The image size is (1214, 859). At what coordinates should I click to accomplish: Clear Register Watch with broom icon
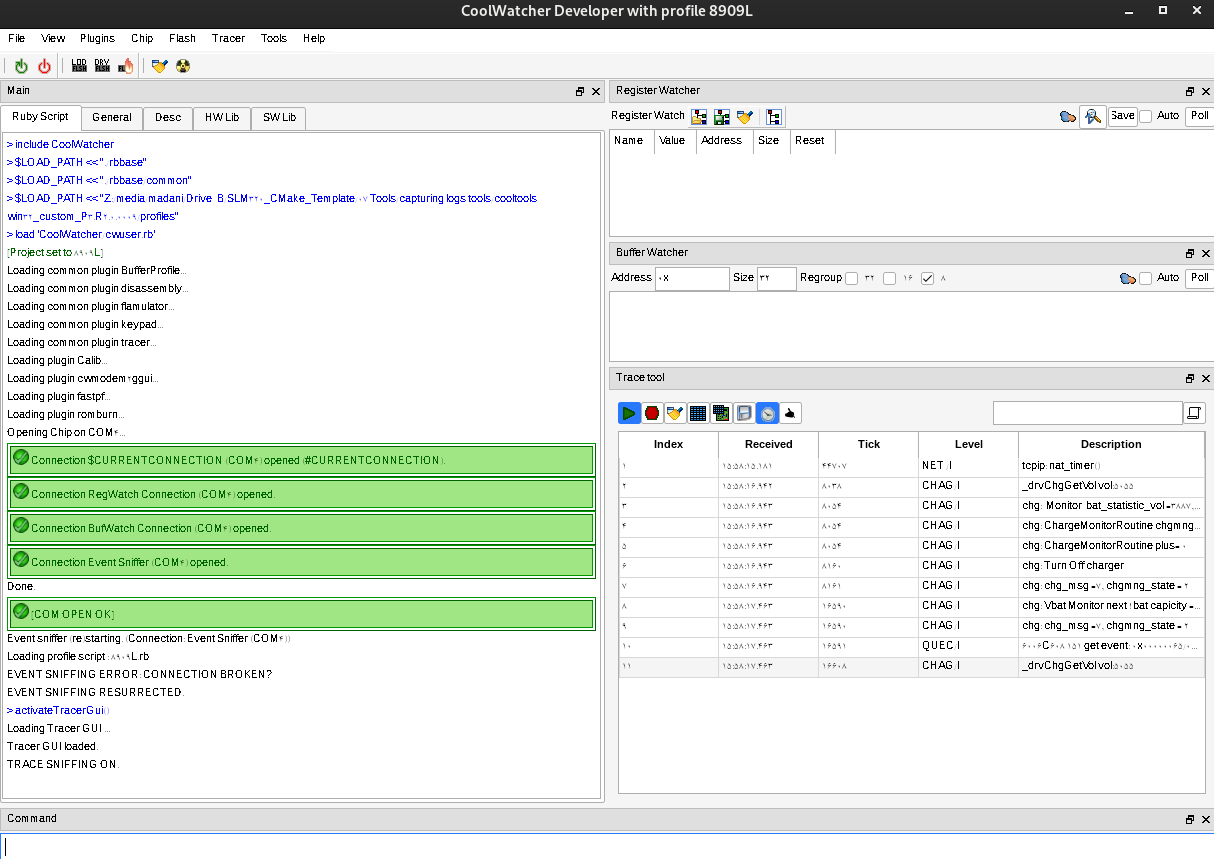[x=744, y=116]
